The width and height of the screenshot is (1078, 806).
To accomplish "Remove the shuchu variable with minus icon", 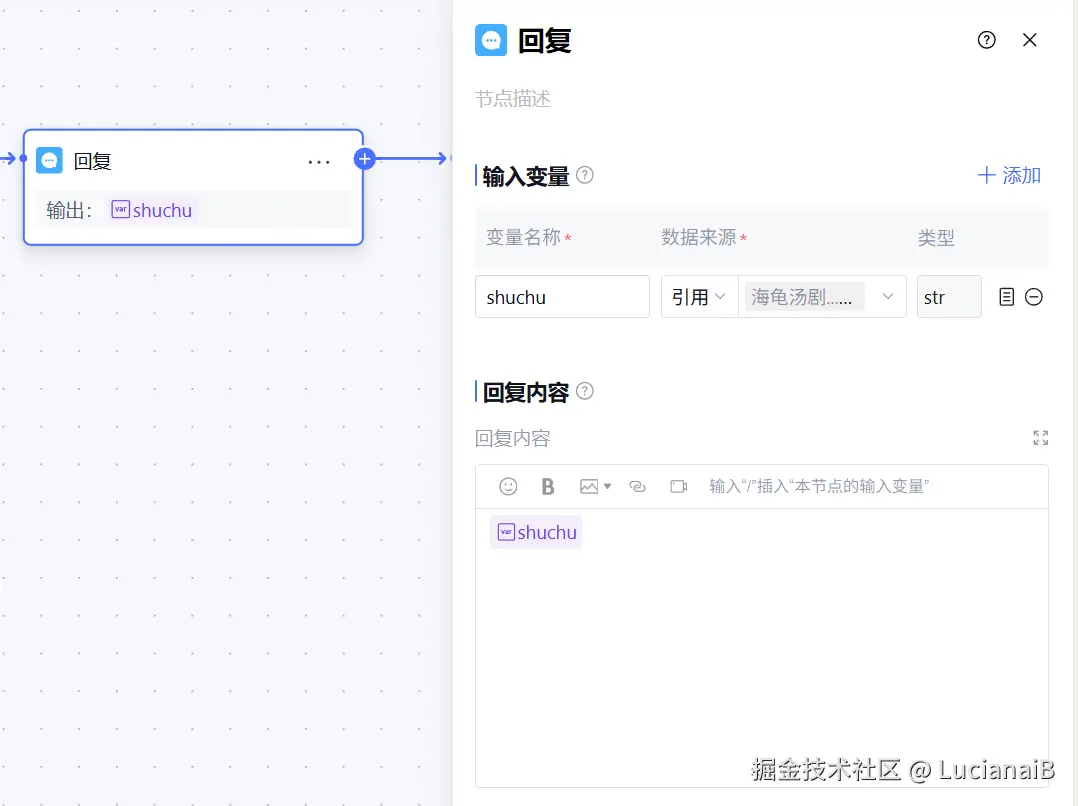I will (x=1033, y=296).
